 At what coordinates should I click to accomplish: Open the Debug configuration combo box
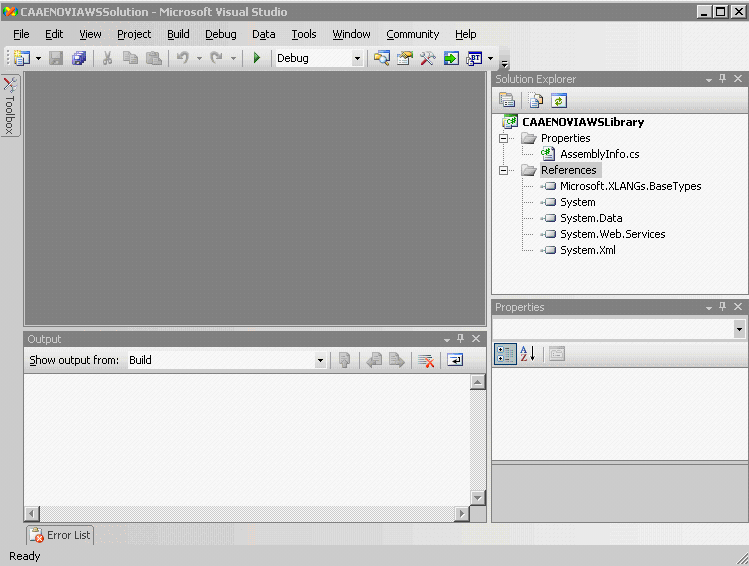[x=319, y=58]
